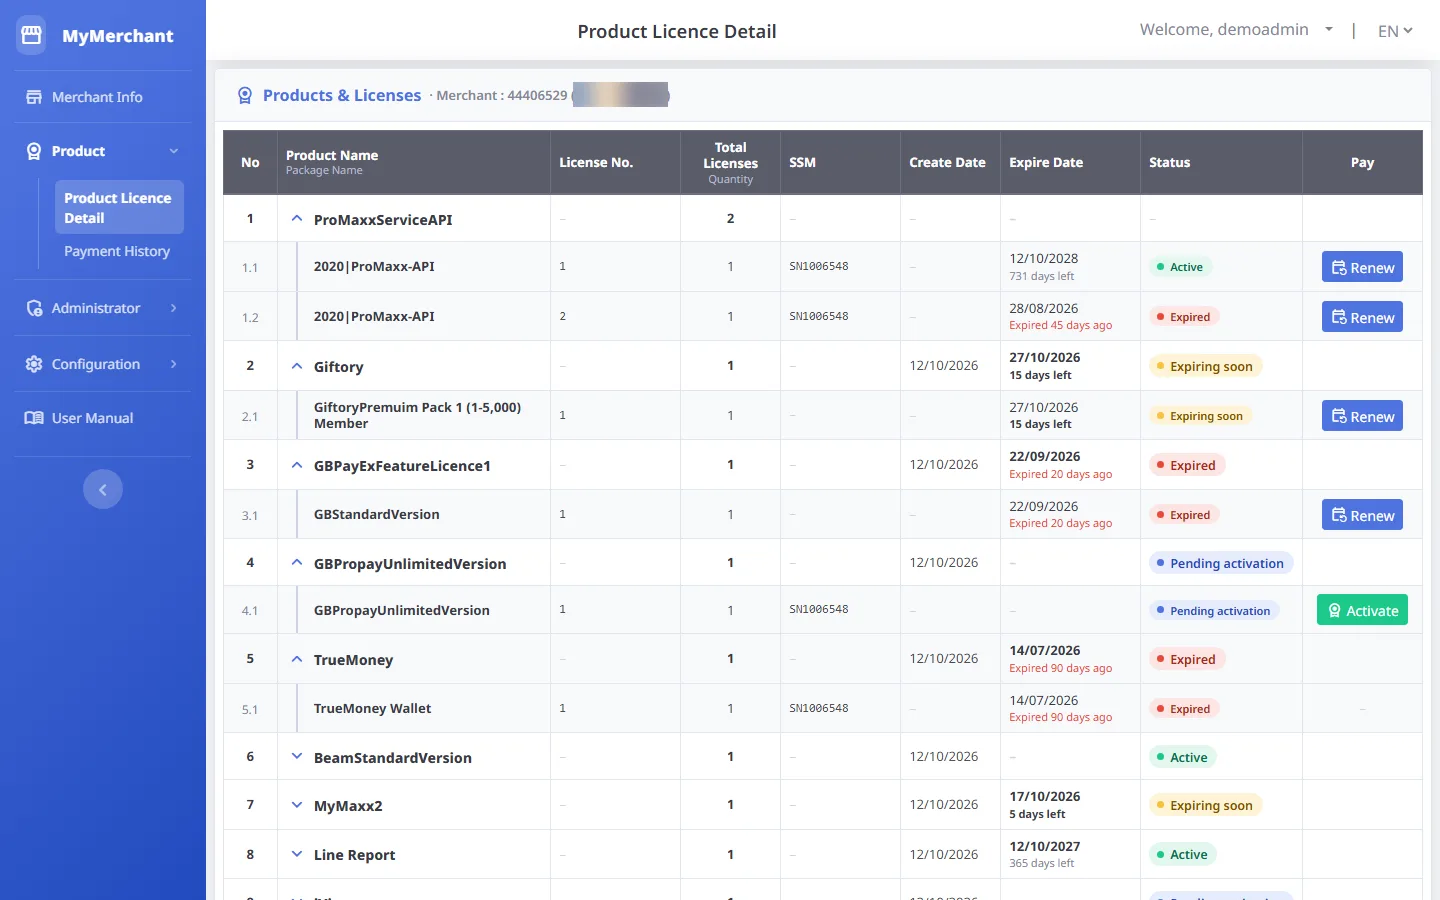Click the User Manual book icon
This screenshot has width=1440, height=900.
[34, 418]
